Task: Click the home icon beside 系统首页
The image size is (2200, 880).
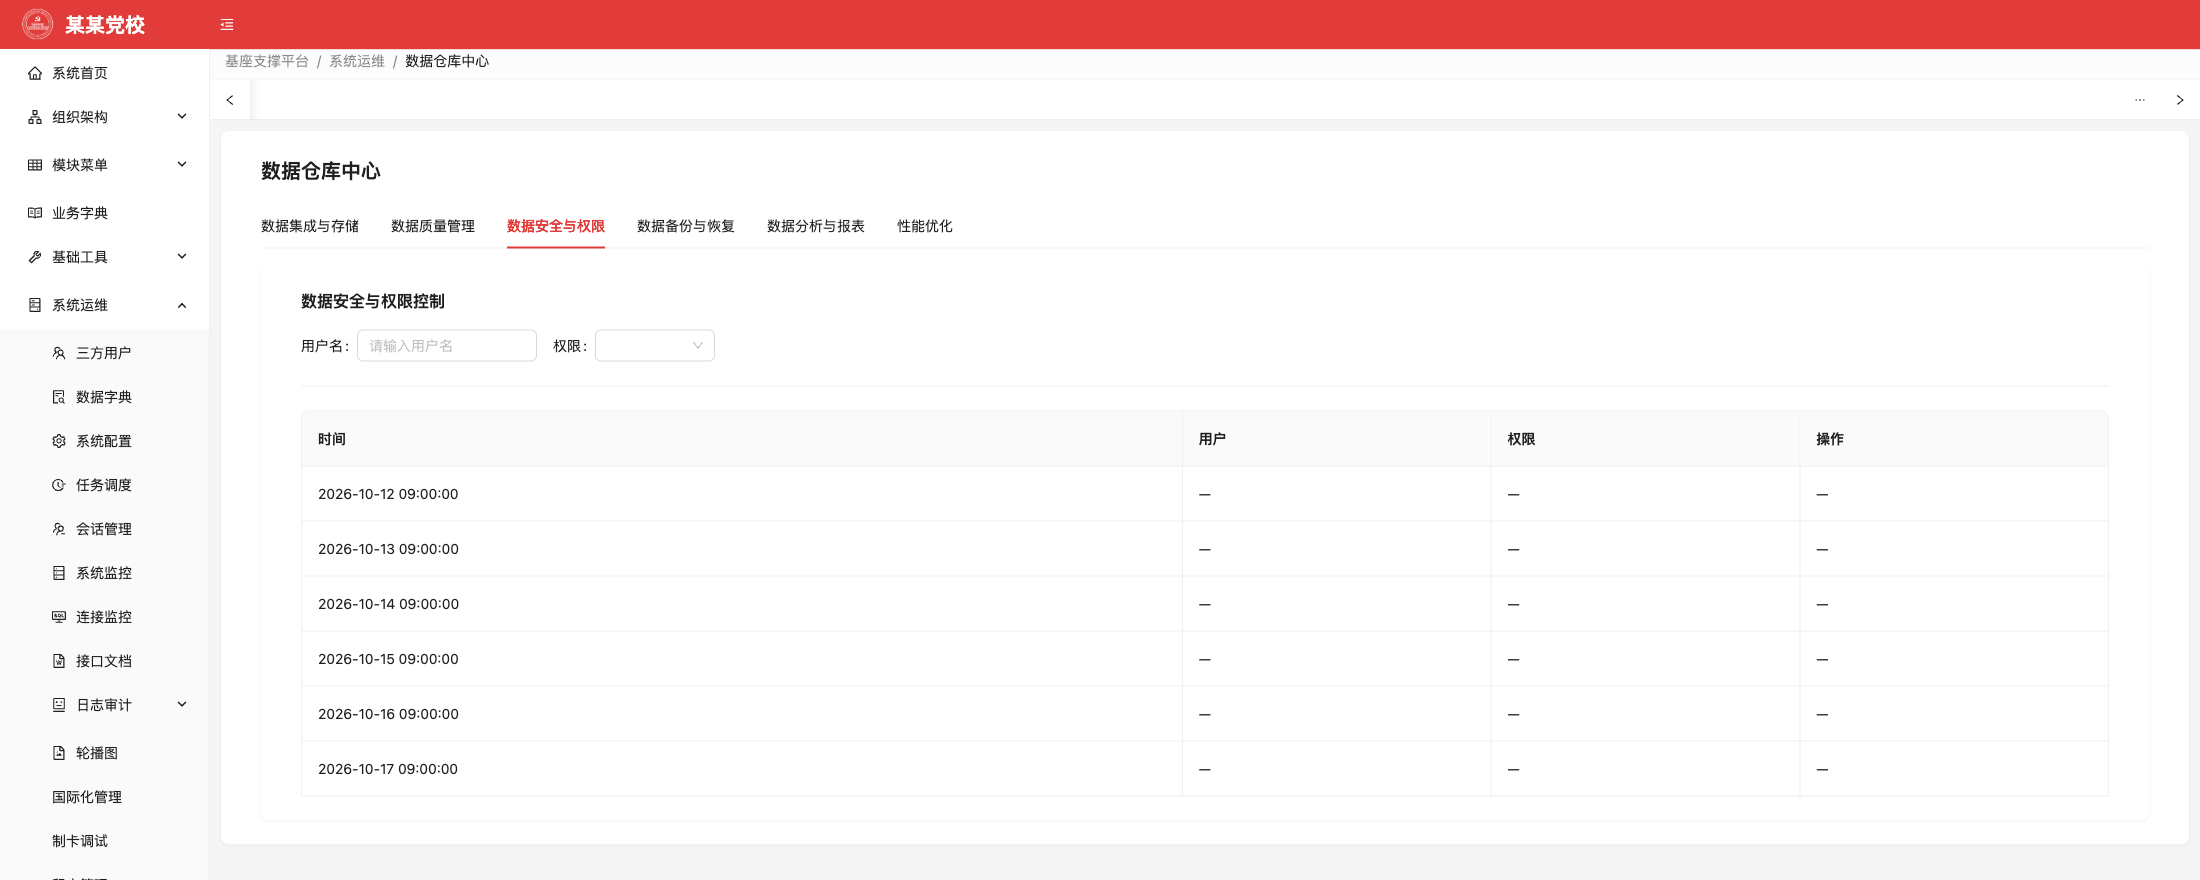Action: click(35, 73)
